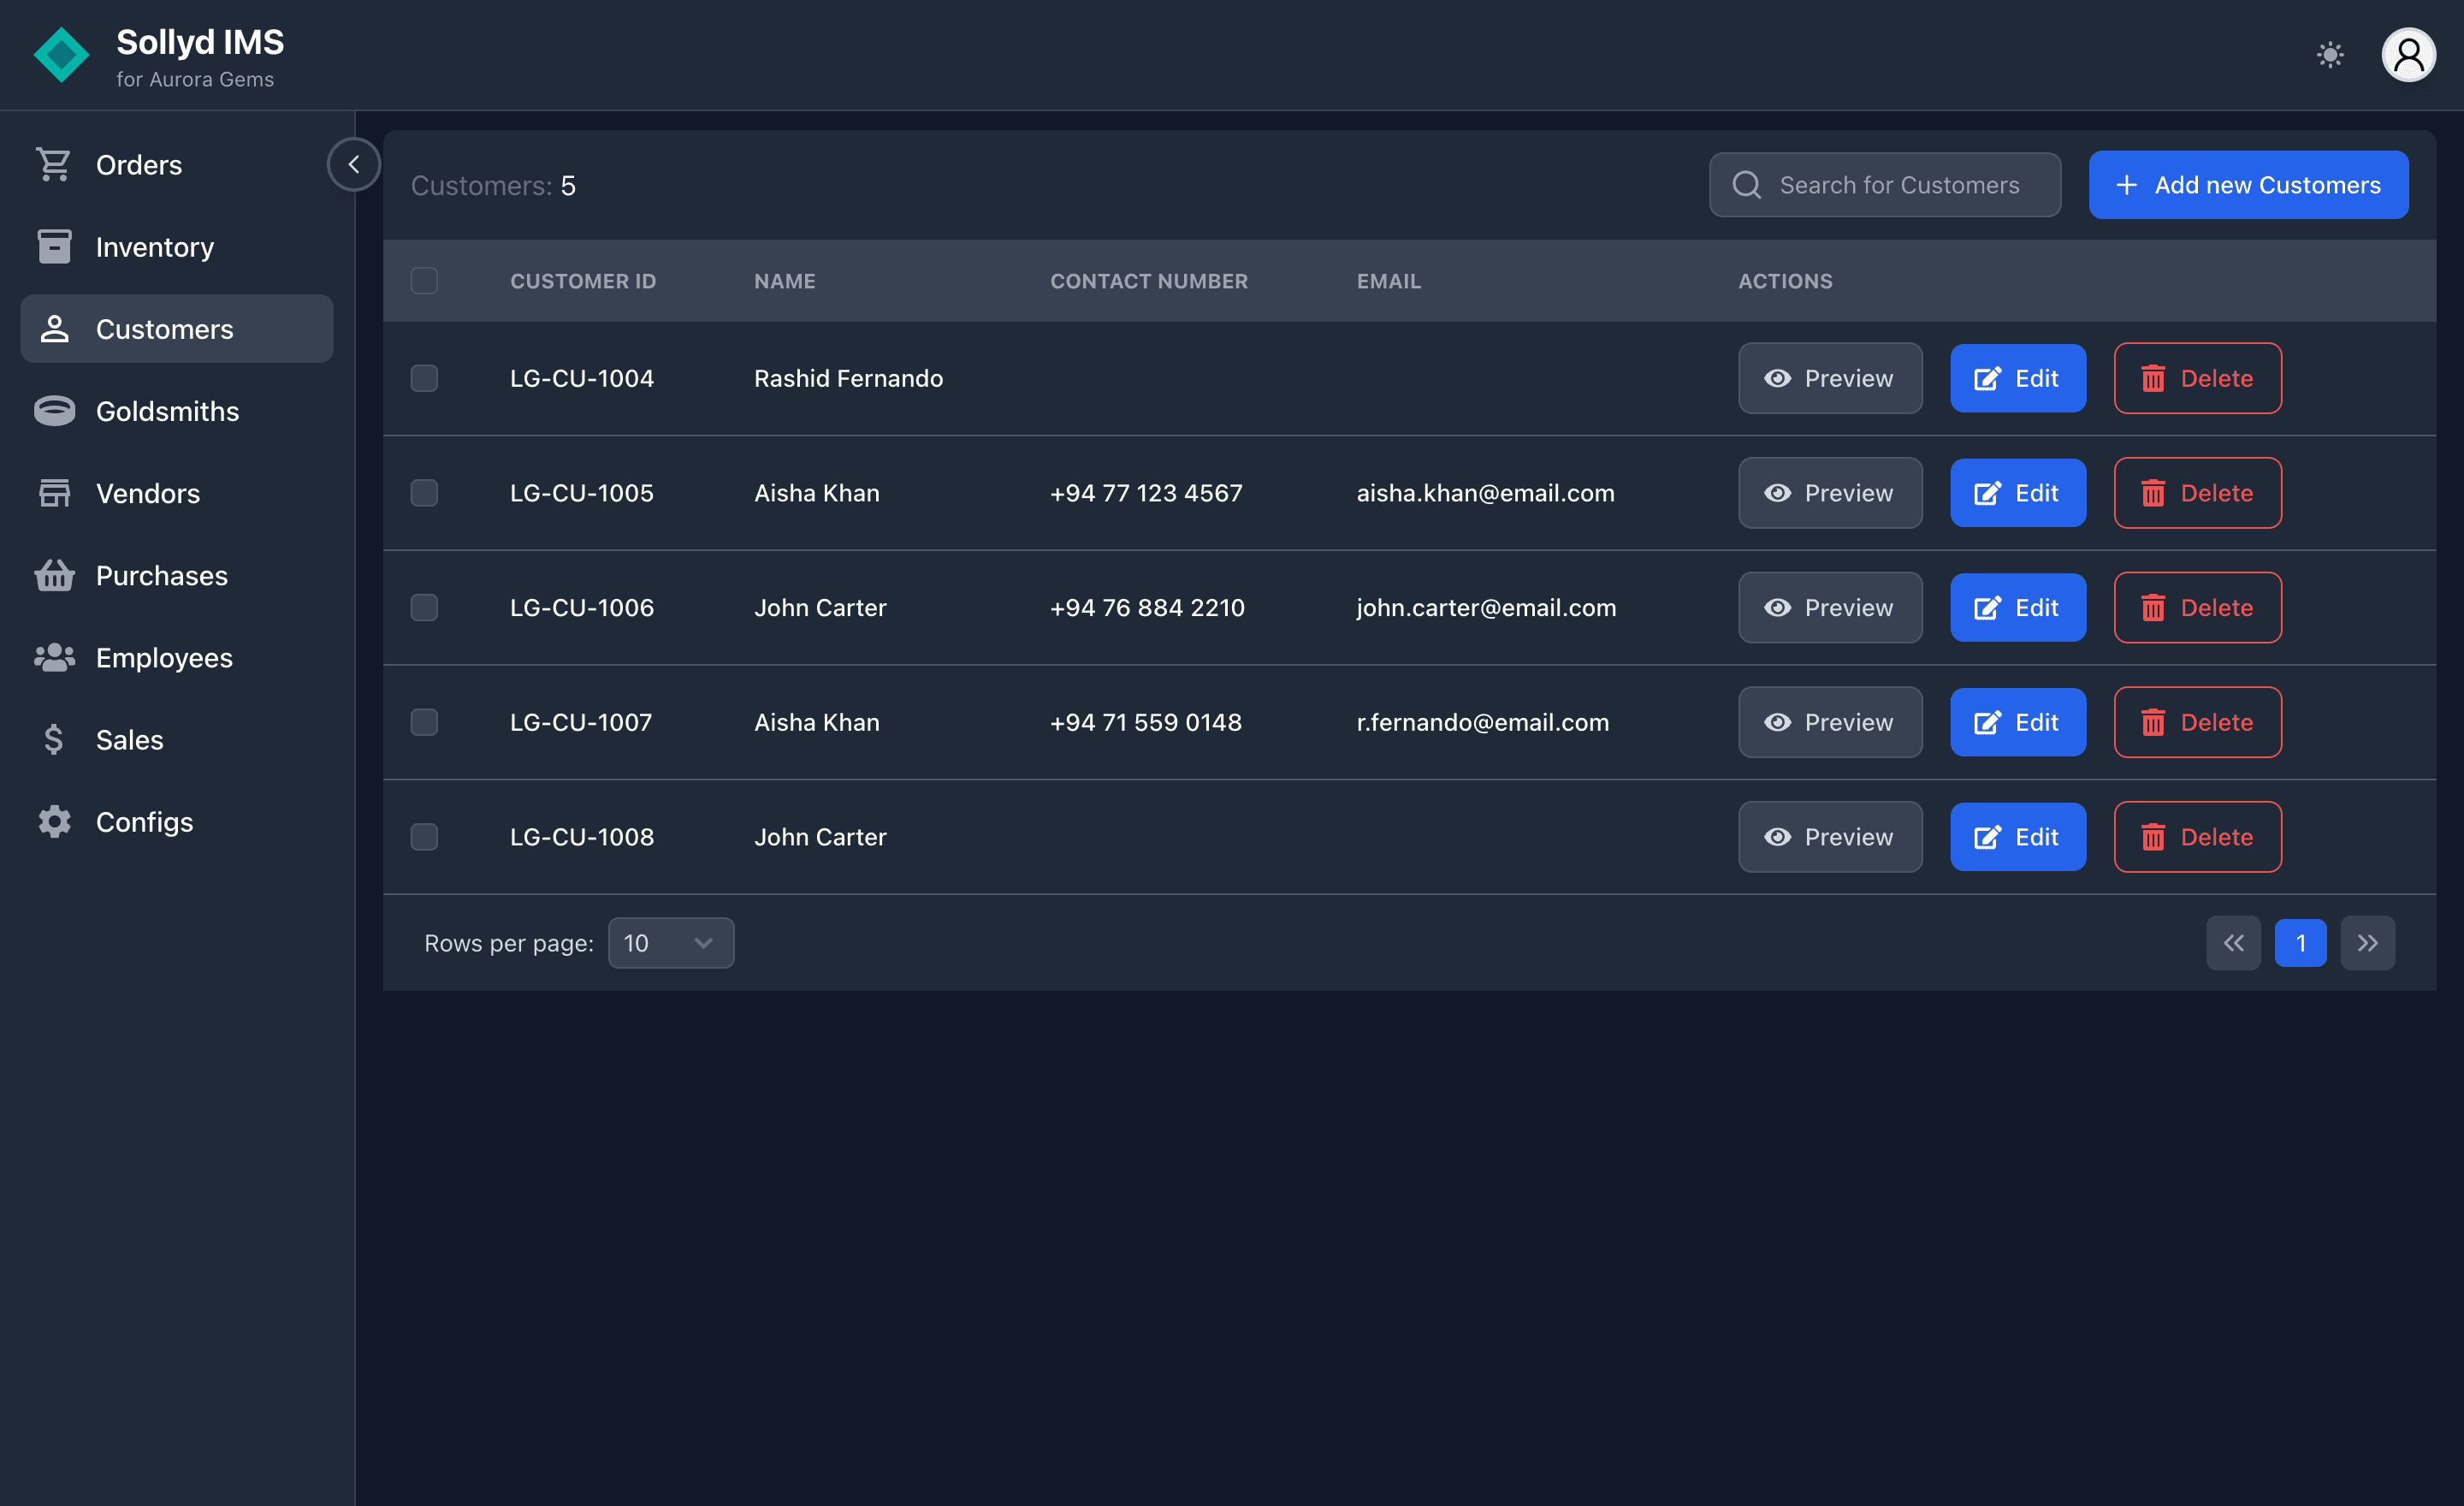Focus the Search for Customers field
This screenshot has width=2464, height=1506.
1884,185
